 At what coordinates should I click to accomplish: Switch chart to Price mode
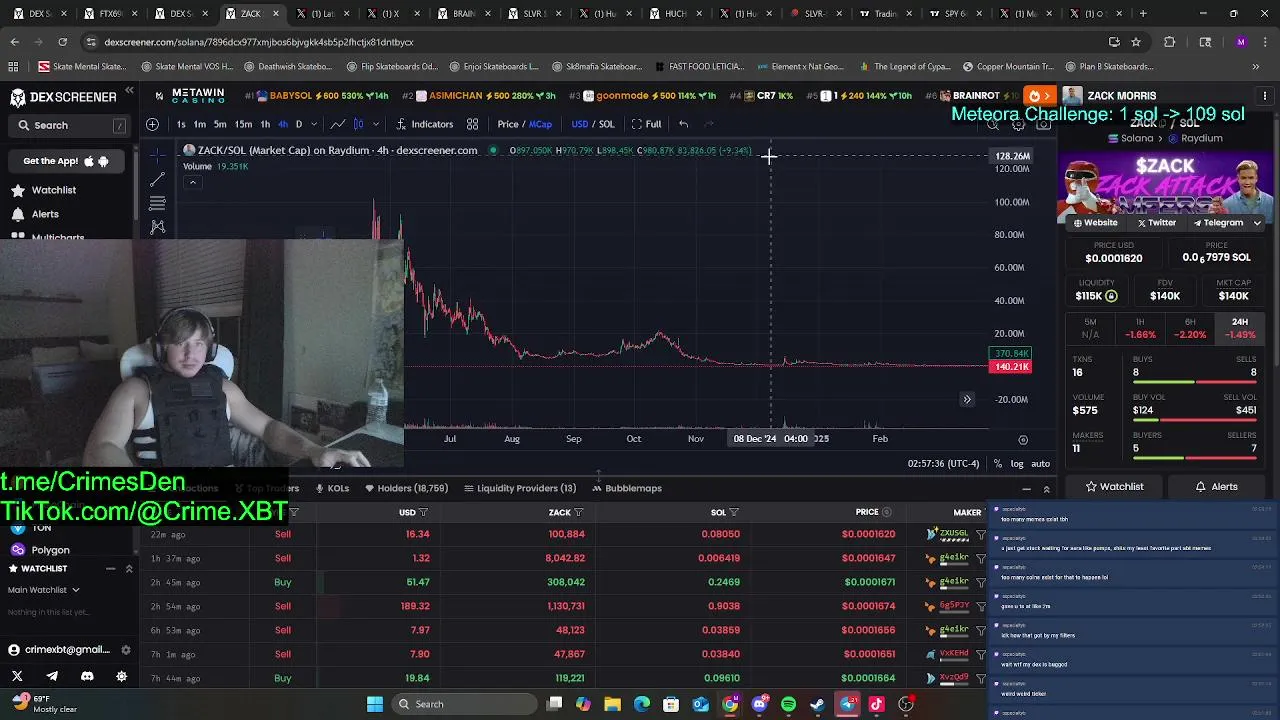click(508, 124)
